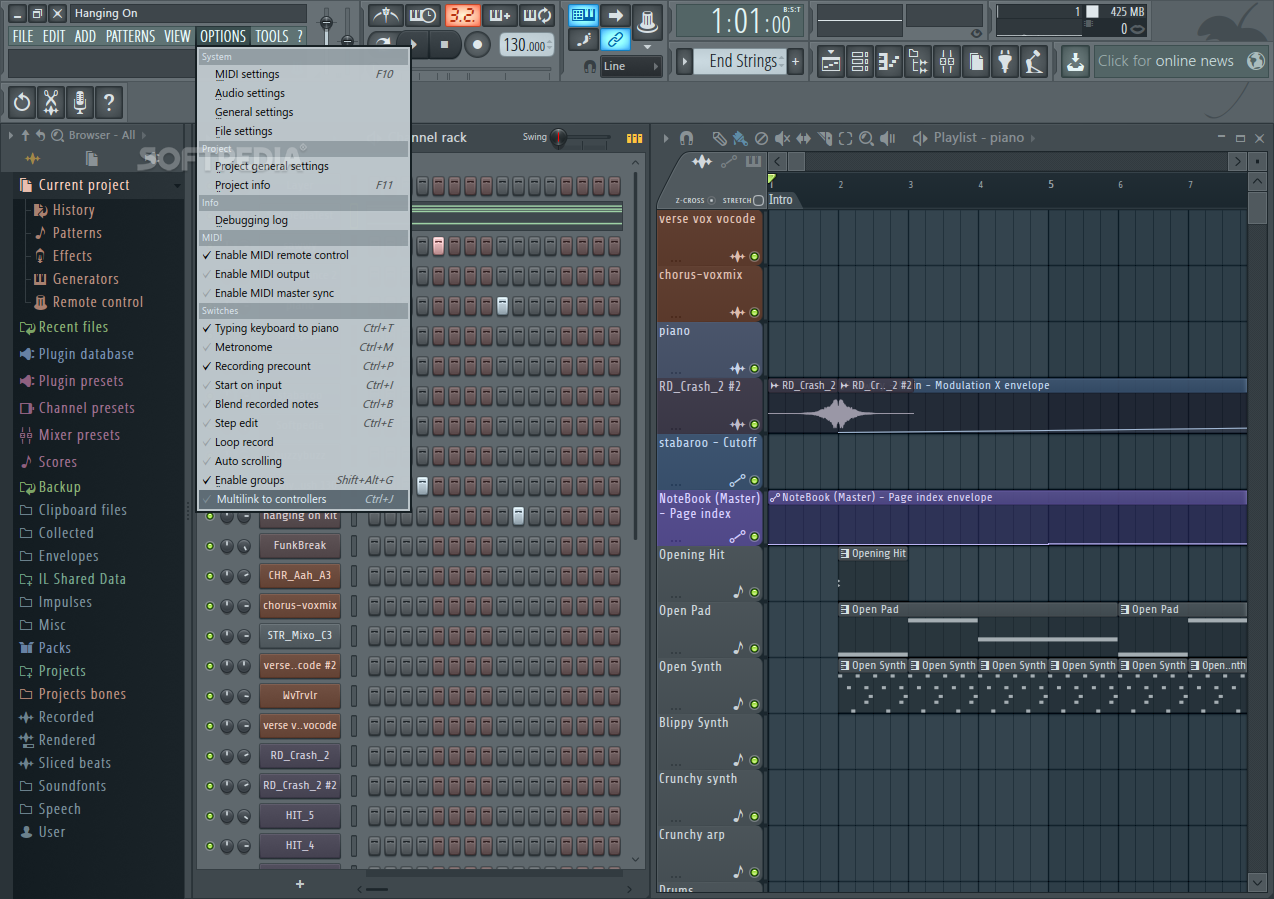Select the pencil draw tool in Playlist

pyautogui.click(x=719, y=138)
